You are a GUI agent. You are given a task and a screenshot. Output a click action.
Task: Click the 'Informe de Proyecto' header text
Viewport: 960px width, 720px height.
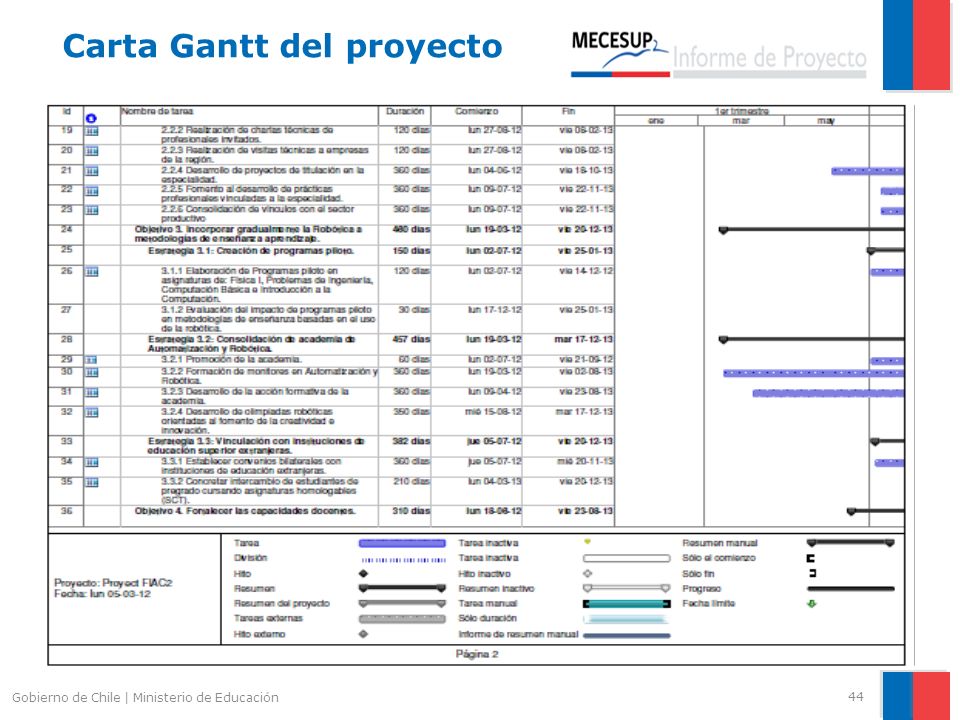pyautogui.click(x=770, y=58)
